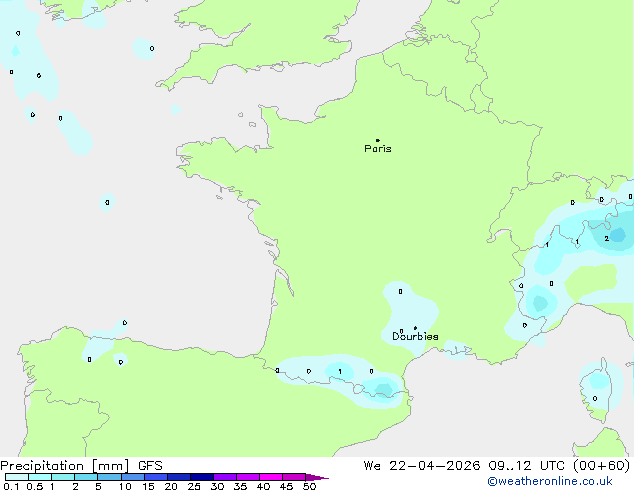Click the '1' precipitation value in the Pyrenees

[340, 372]
